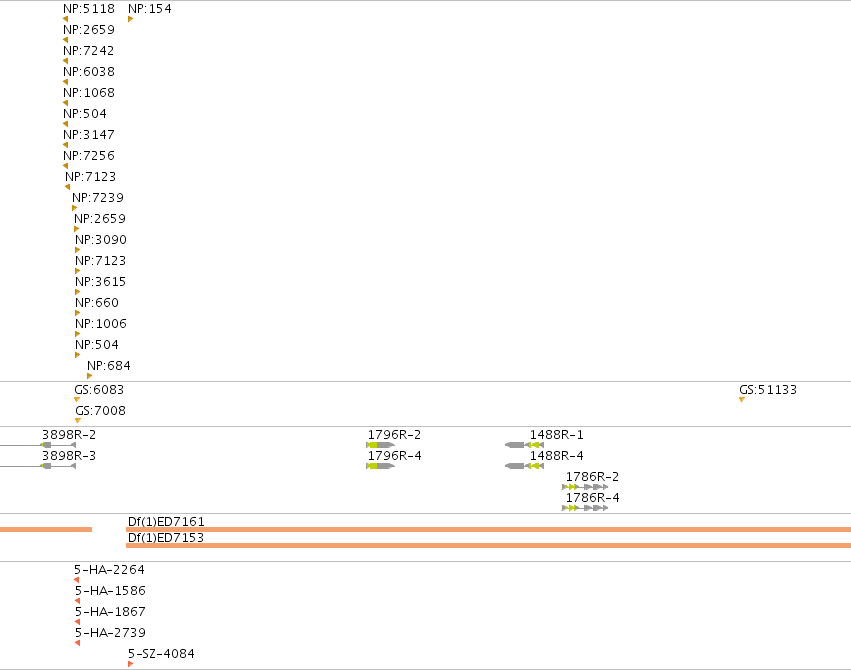Open the NP:660 feature label

(x=97, y=303)
